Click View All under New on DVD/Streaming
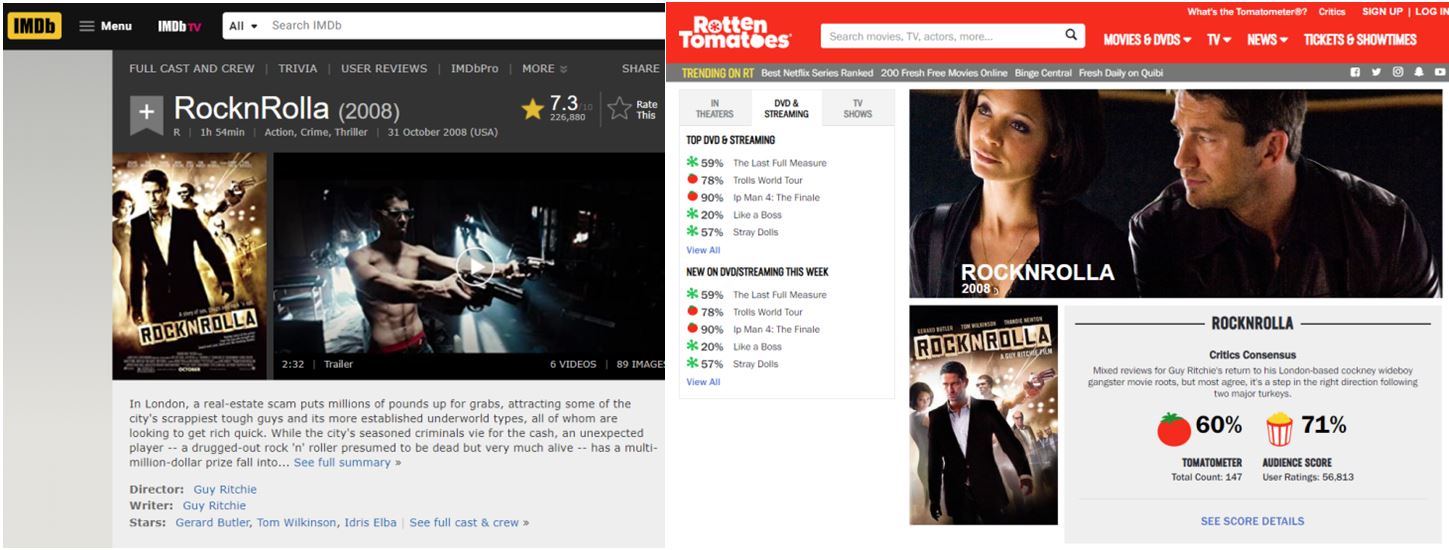Image resolution: width=1449 pixels, height=550 pixels. (703, 382)
